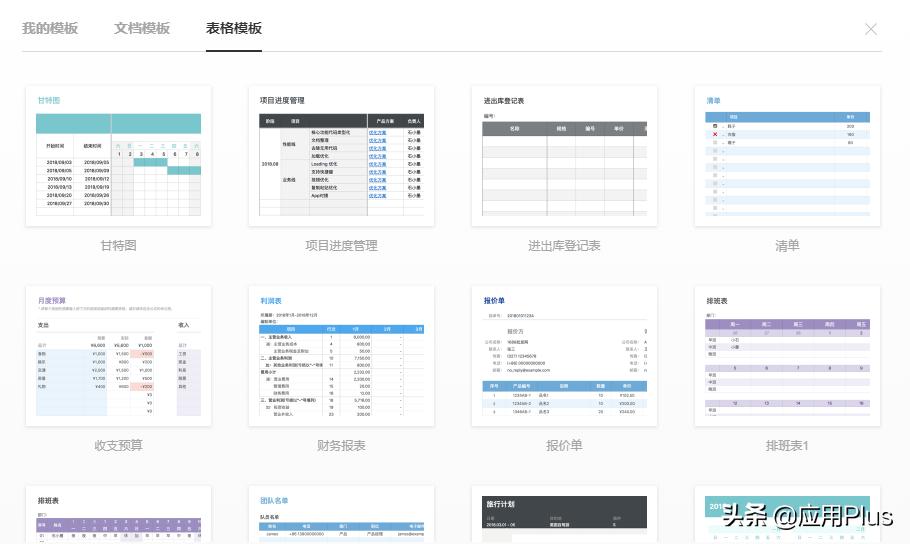The width and height of the screenshot is (910, 544).
Task: Click the 甘特图 caption text
Action: point(118,246)
